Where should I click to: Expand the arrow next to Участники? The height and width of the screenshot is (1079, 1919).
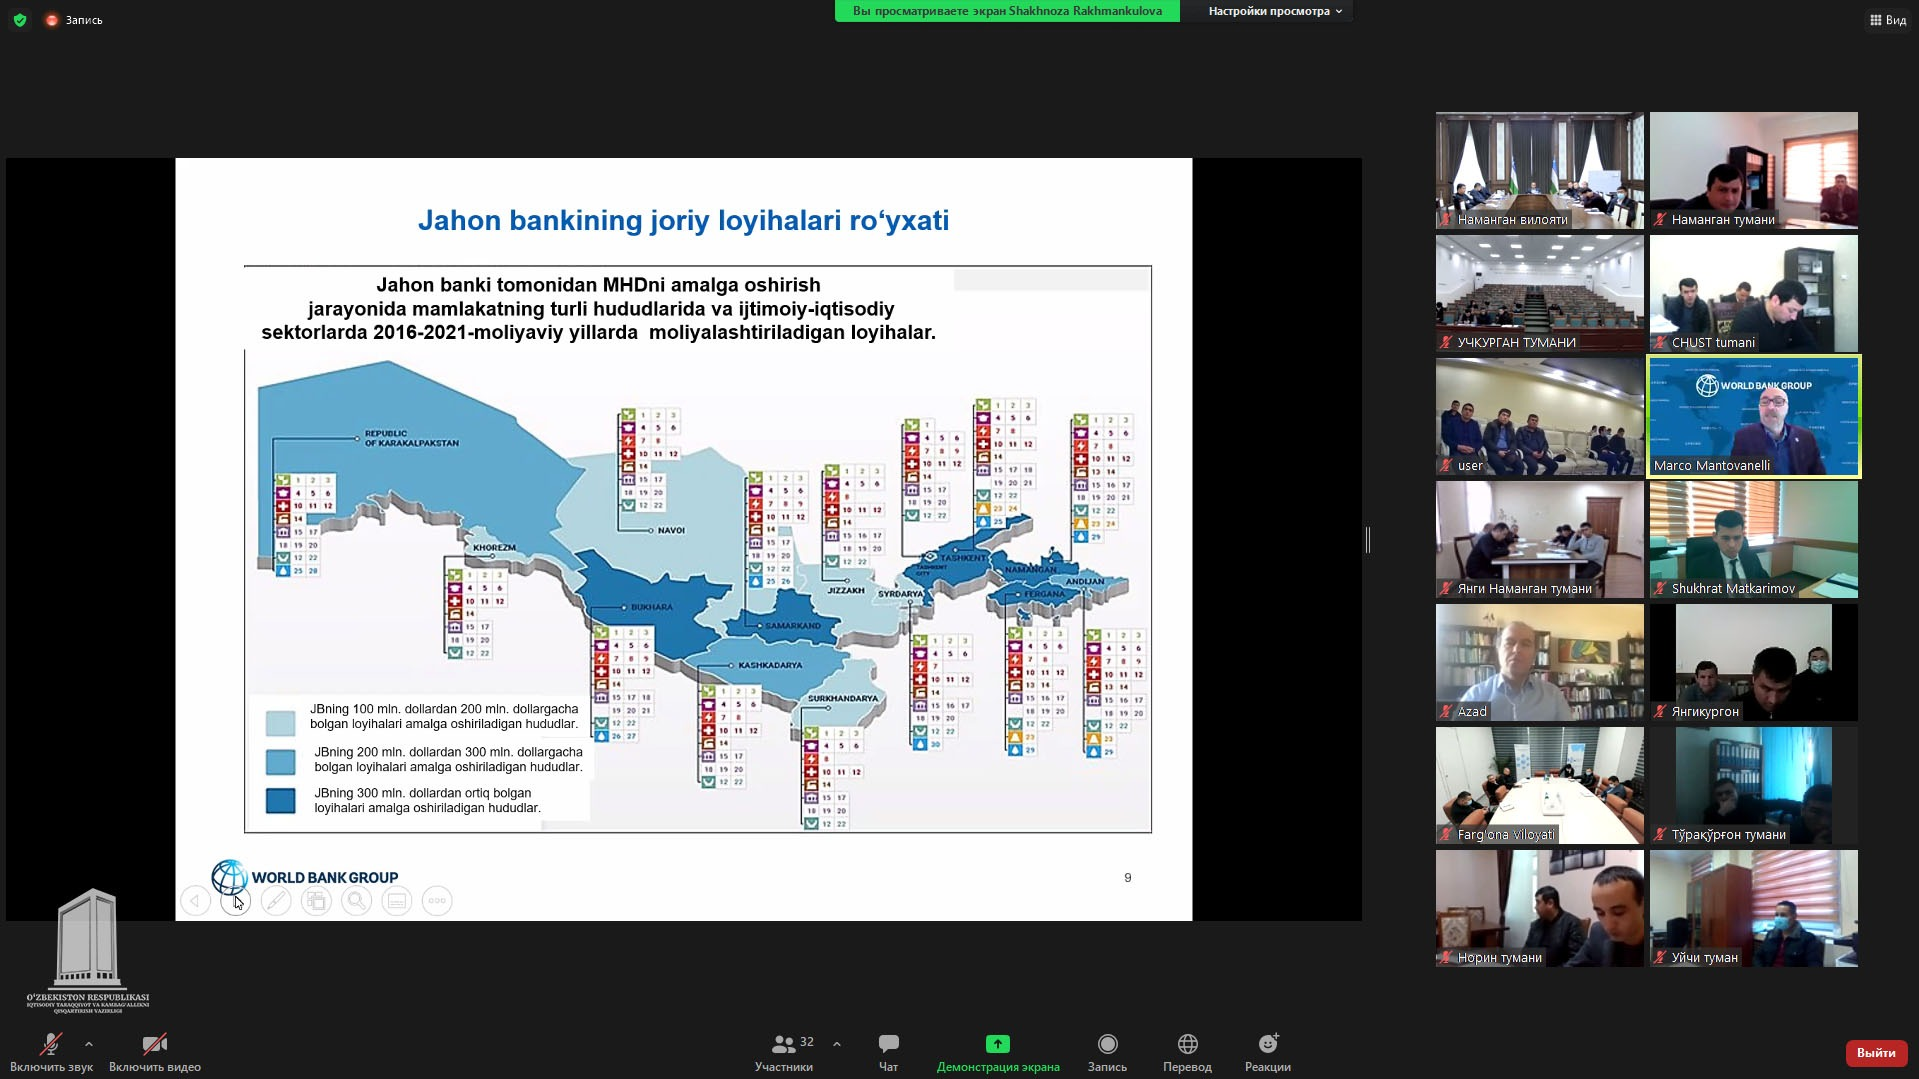click(837, 1044)
